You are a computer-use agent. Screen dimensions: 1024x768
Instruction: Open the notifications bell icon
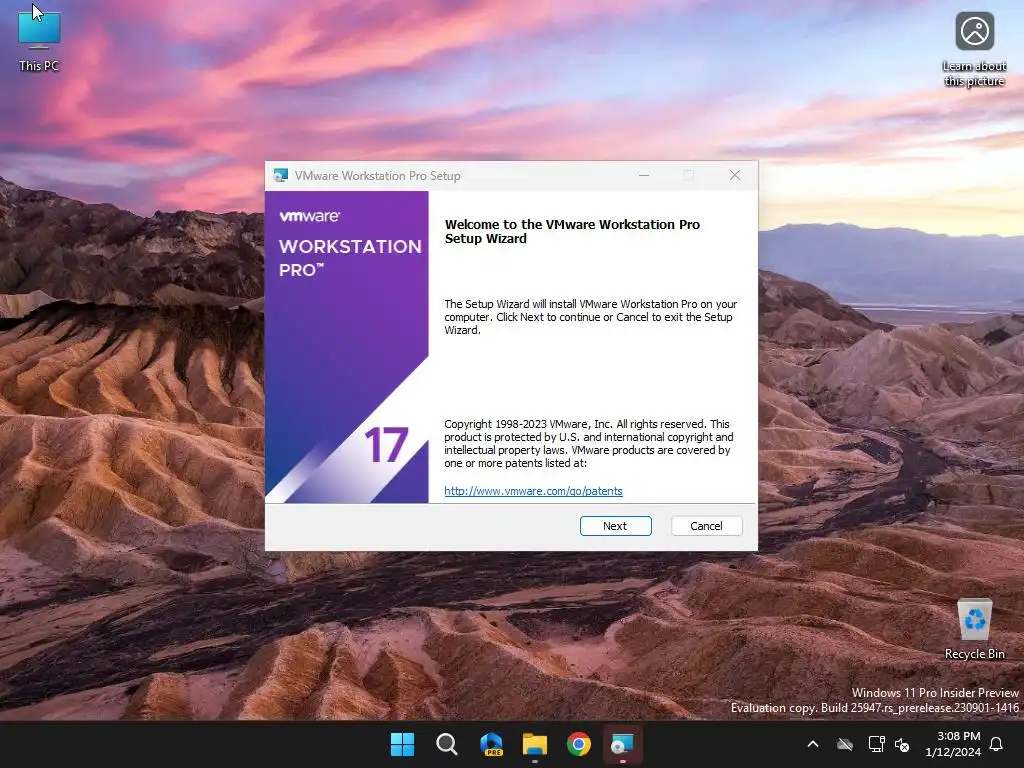point(997,744)
